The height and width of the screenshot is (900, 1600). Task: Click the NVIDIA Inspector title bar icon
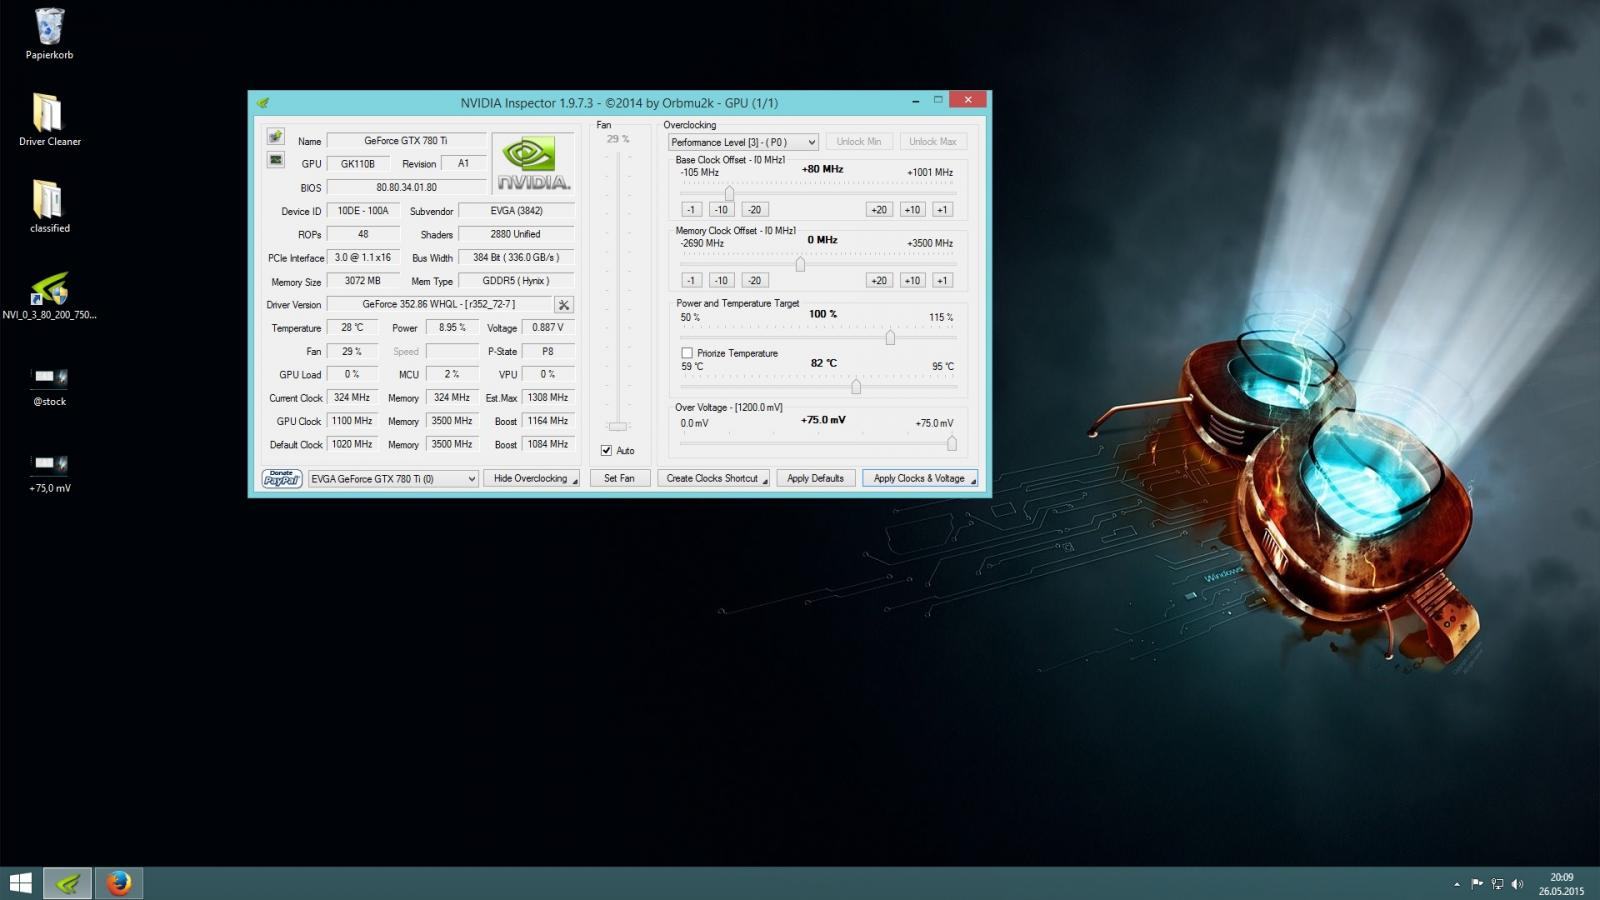pos(263,102)
